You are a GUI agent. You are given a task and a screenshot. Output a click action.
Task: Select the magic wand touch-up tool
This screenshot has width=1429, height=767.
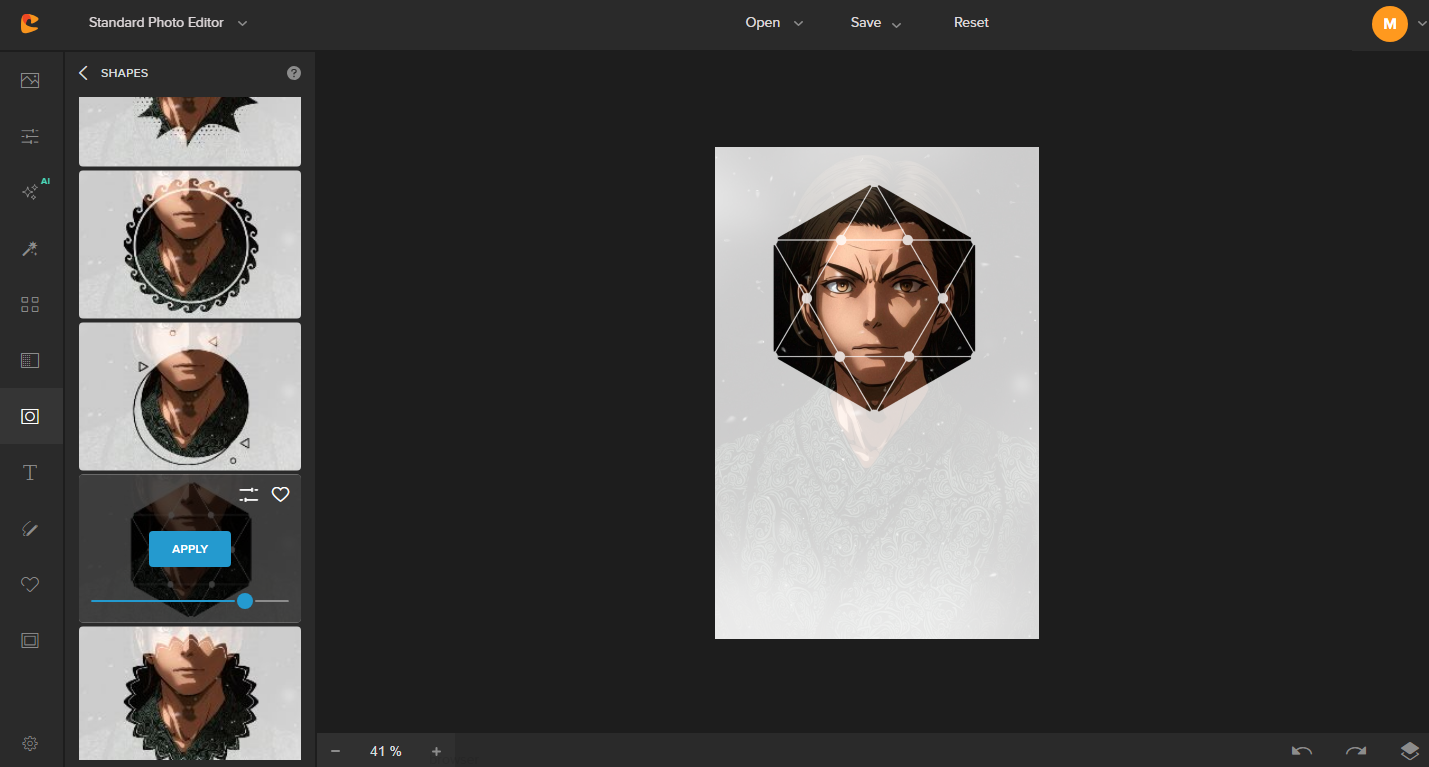[30, 249]
